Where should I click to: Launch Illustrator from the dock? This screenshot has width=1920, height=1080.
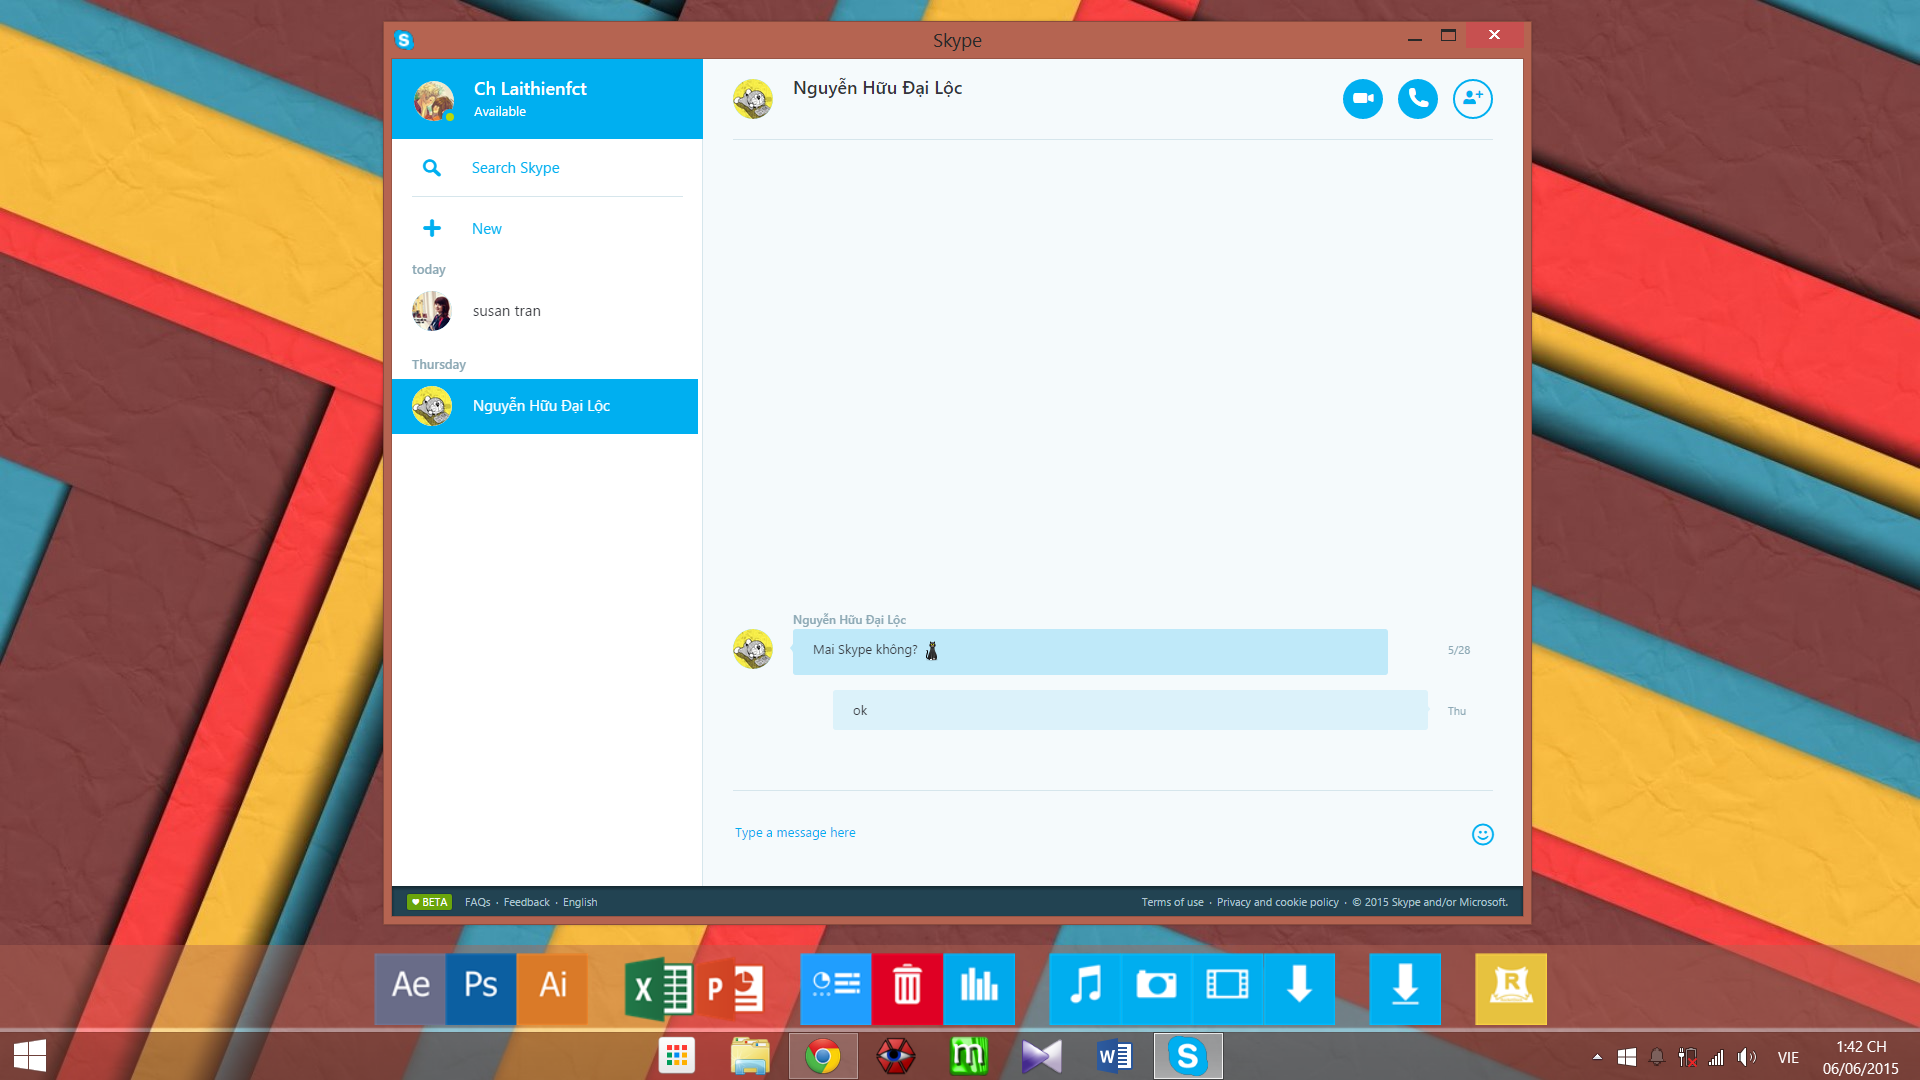552,988
